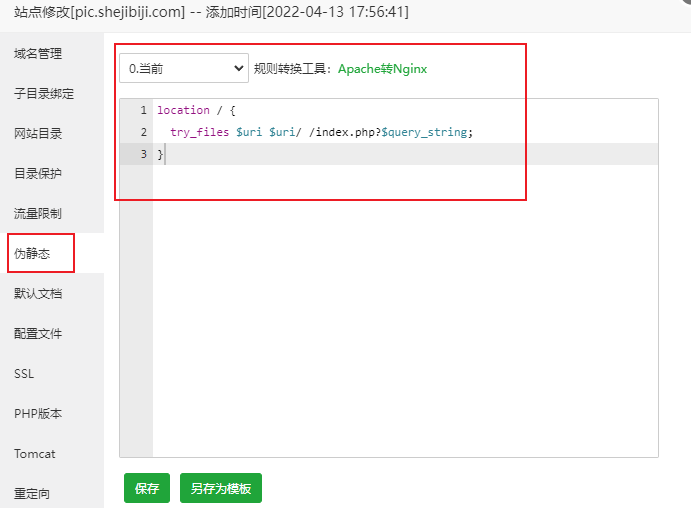Open the Apache转Nginx conversion tool link
This screenshot has height=508, width=691.
[x=382, y=69]
